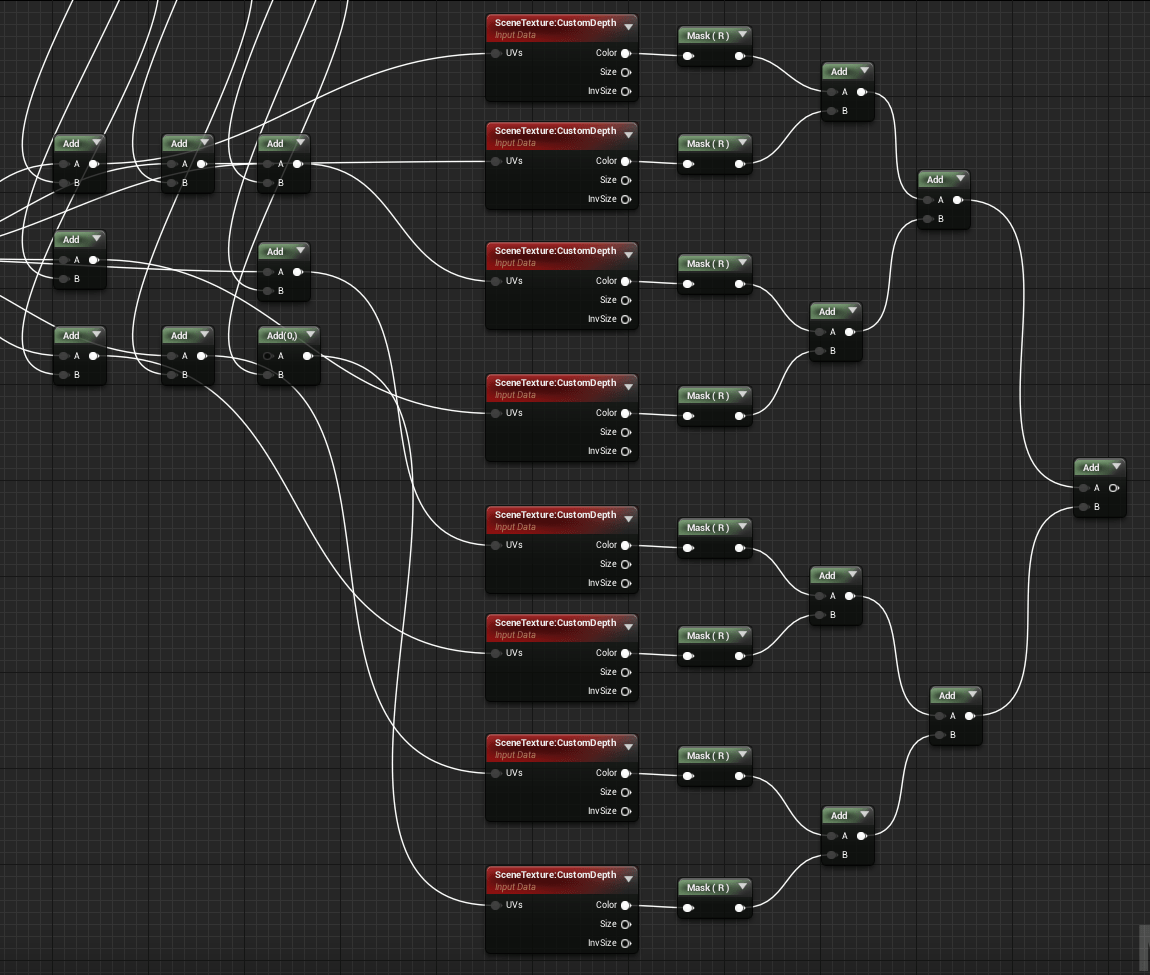Click the Size output pin on the third CustomDepth node
The width and height of the screenshot is (1150, 975).
click(626, 300)
